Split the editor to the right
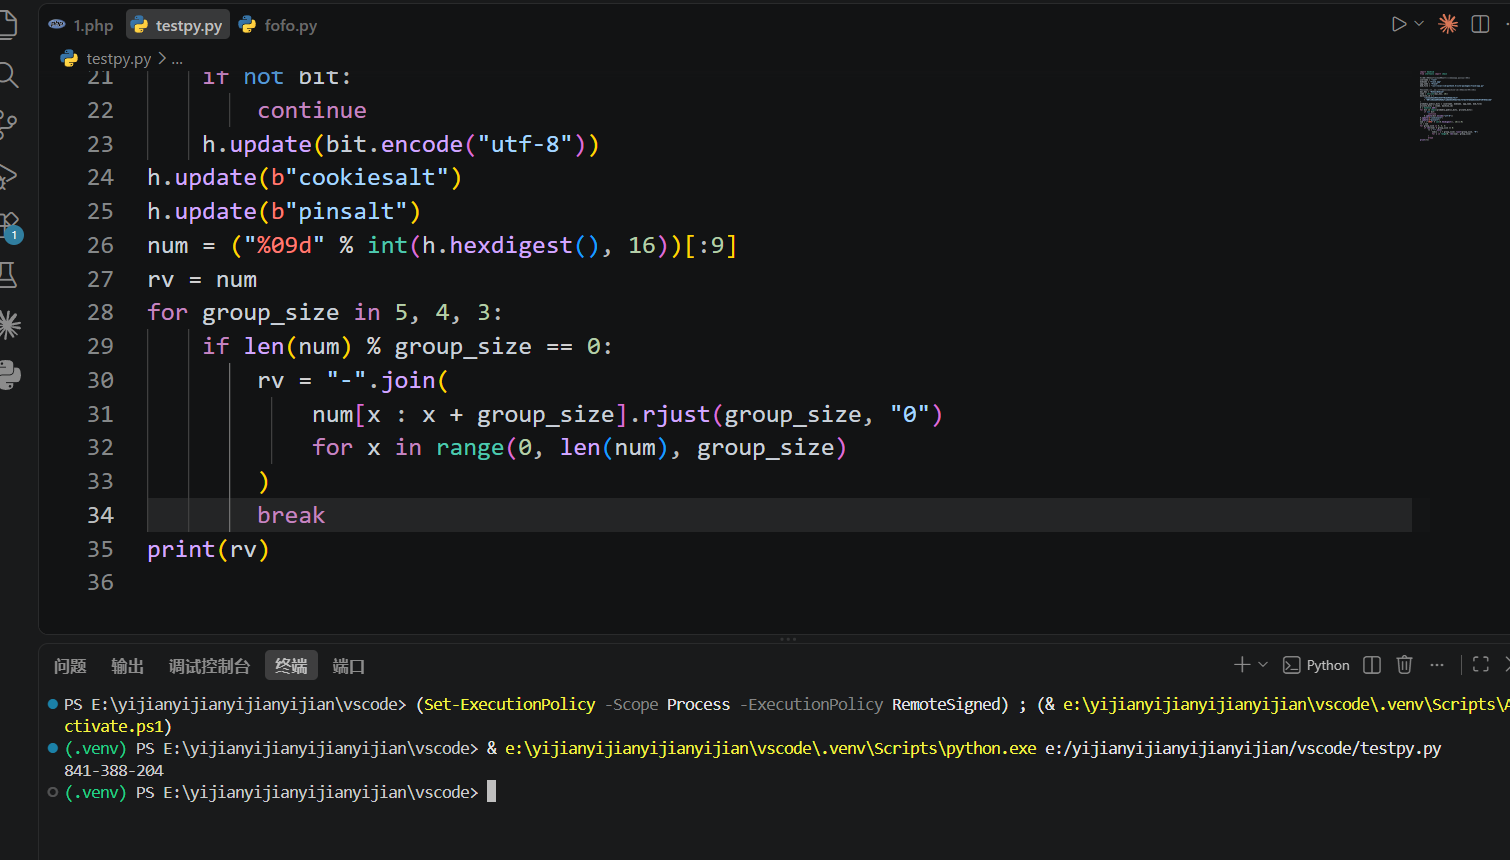This screenshot has height=860, width=1510. (x=1481, y=24)
